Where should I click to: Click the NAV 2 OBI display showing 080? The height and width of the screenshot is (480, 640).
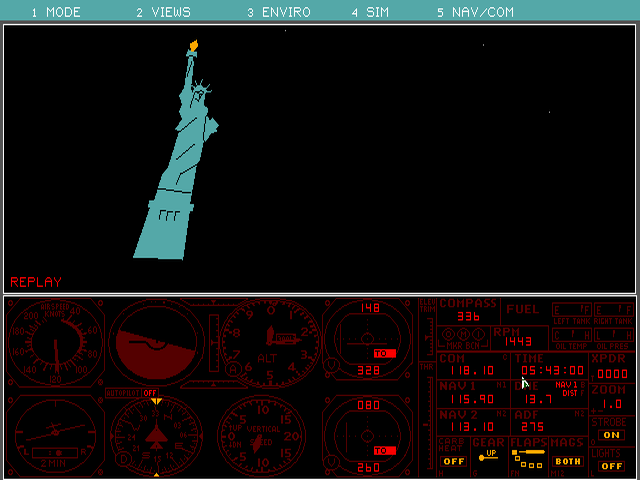pos(367,435)
